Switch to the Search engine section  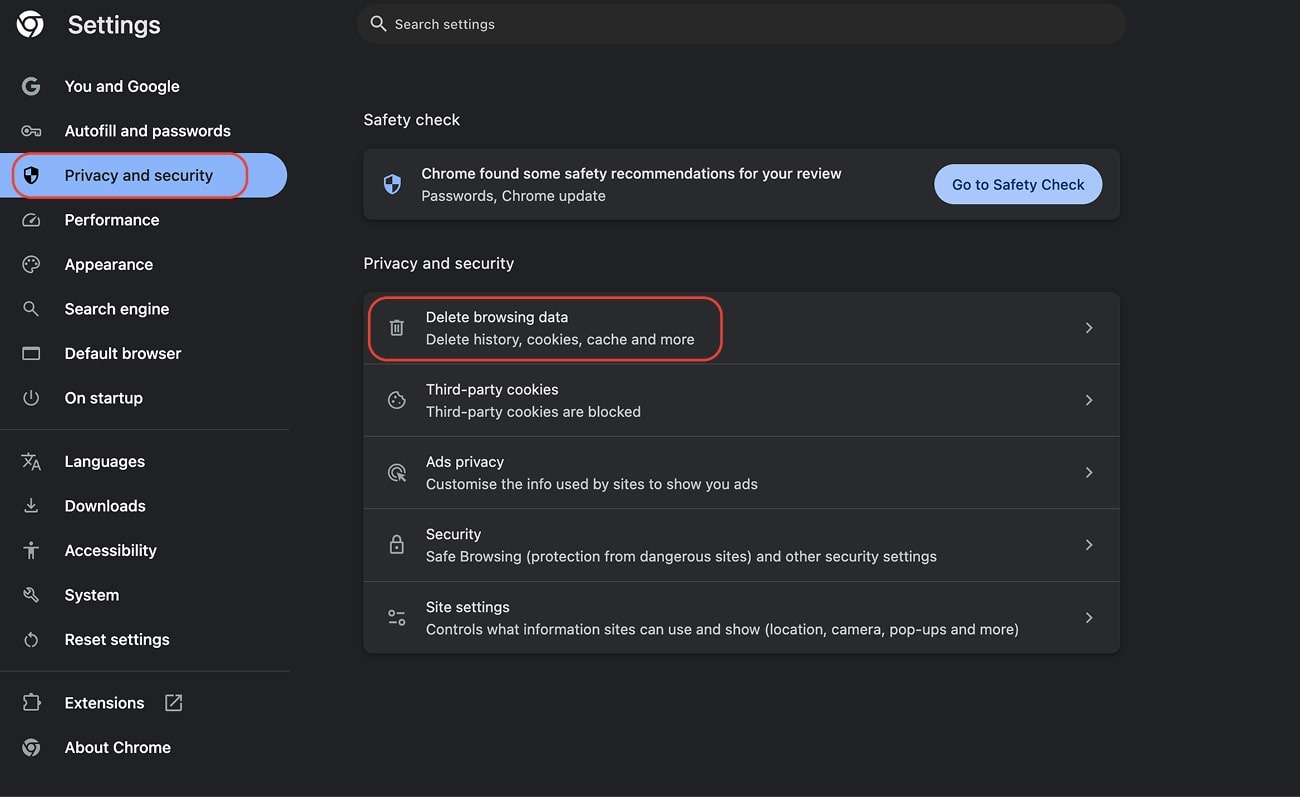(x=116, y=308)
